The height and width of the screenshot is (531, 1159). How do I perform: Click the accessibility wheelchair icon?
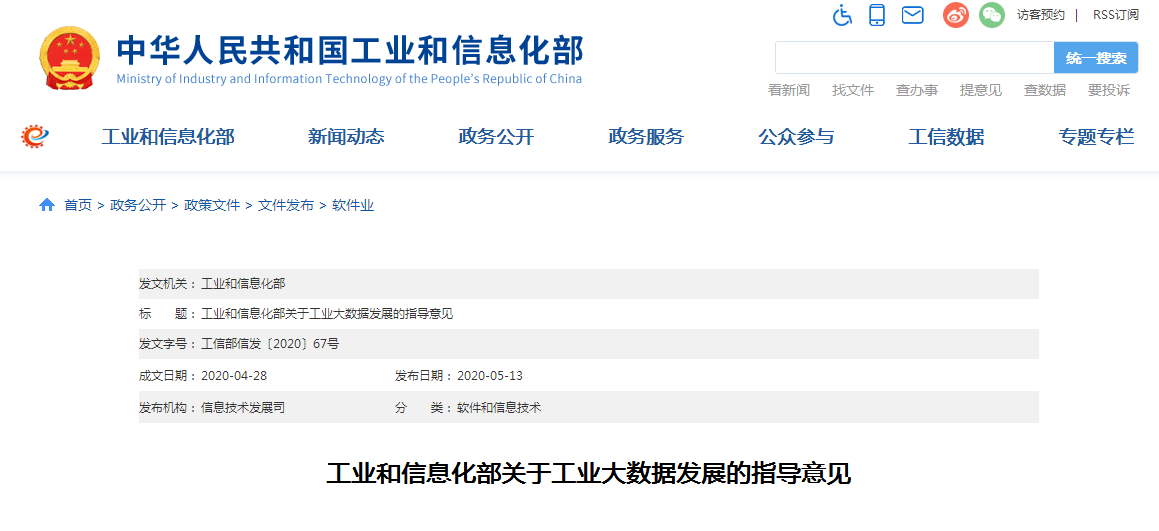pos(842,15)
